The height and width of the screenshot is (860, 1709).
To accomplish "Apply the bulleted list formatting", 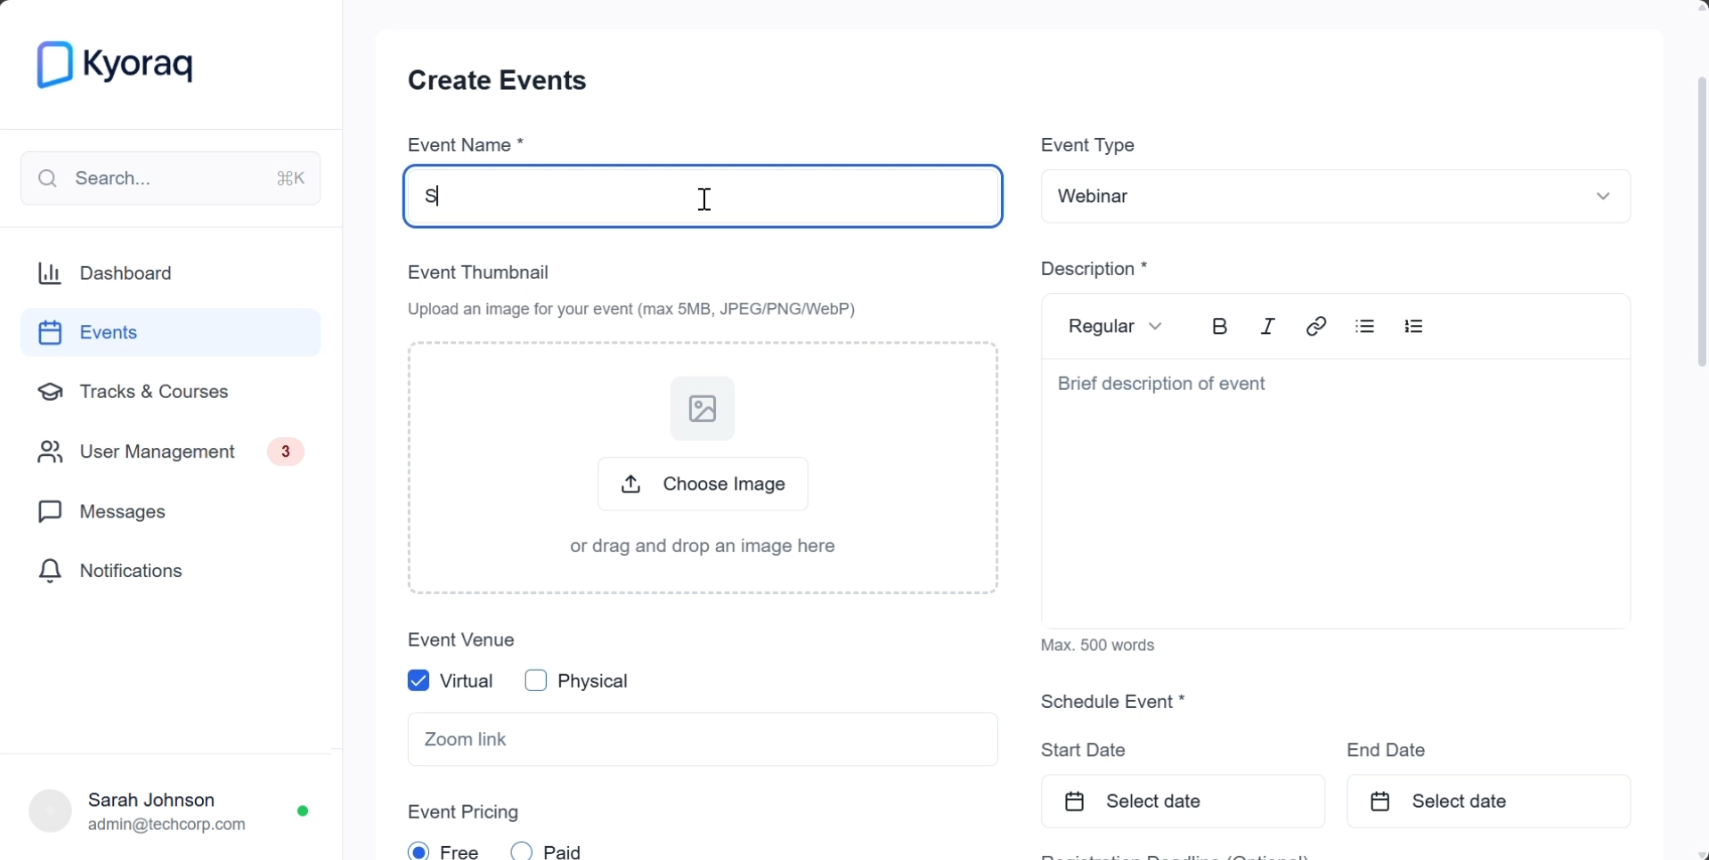I will 1364,326.
